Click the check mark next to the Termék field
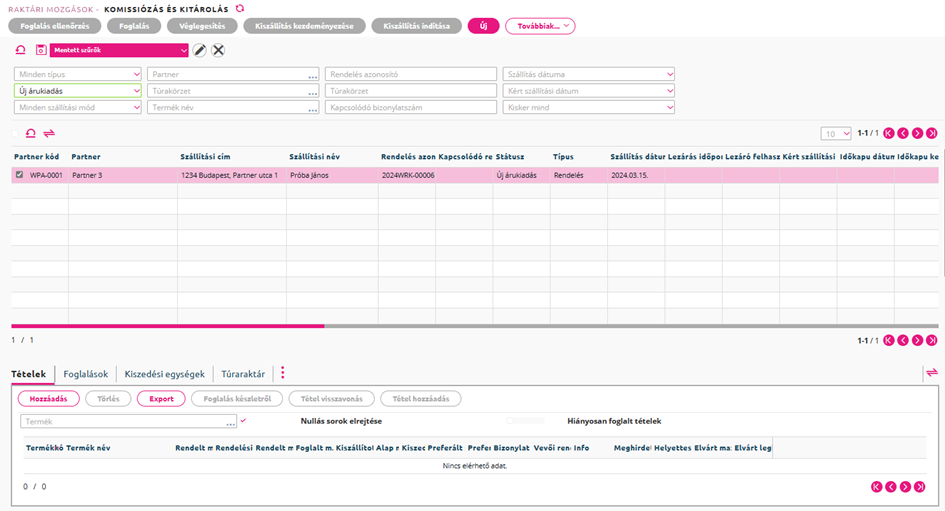The width and height of the screenshot is (945, 511). point(243,421)
